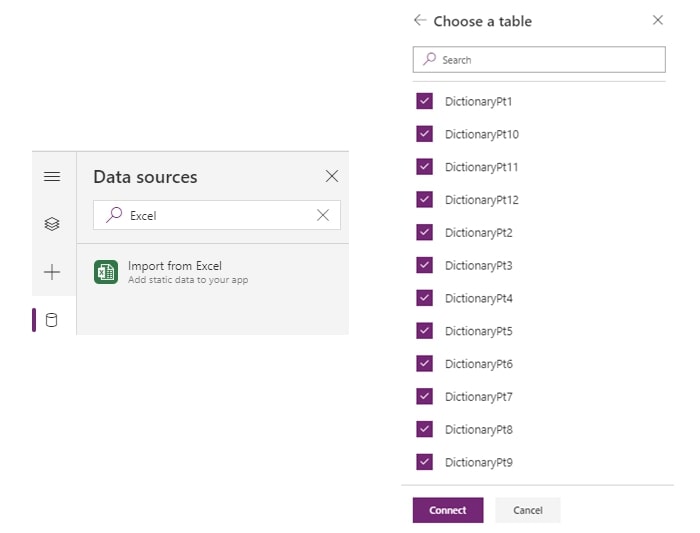This screenshot has width=700, height=533.
Task: Select the Data cylinder icon in sidebar
Action: (x=51, y=320)
